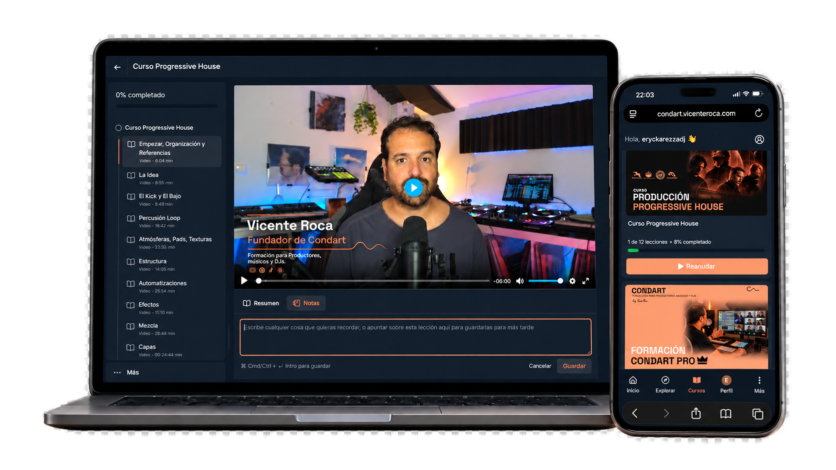Enter fullscreen with the expand icon
836x470 pixels.
(x=585, y=281)
